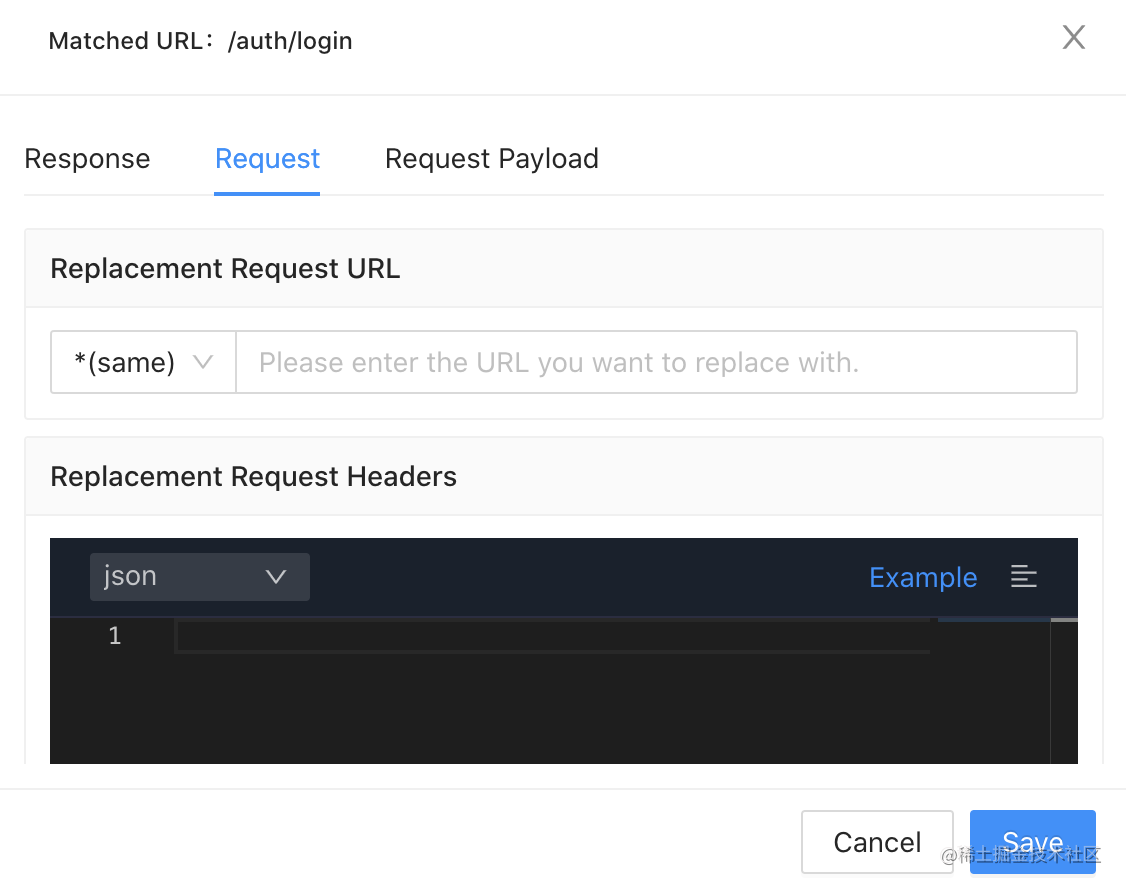The image size is (1126, 890).
Task: Click the editor's vertical scrollbar thumb
Action: pos(1064,620)
